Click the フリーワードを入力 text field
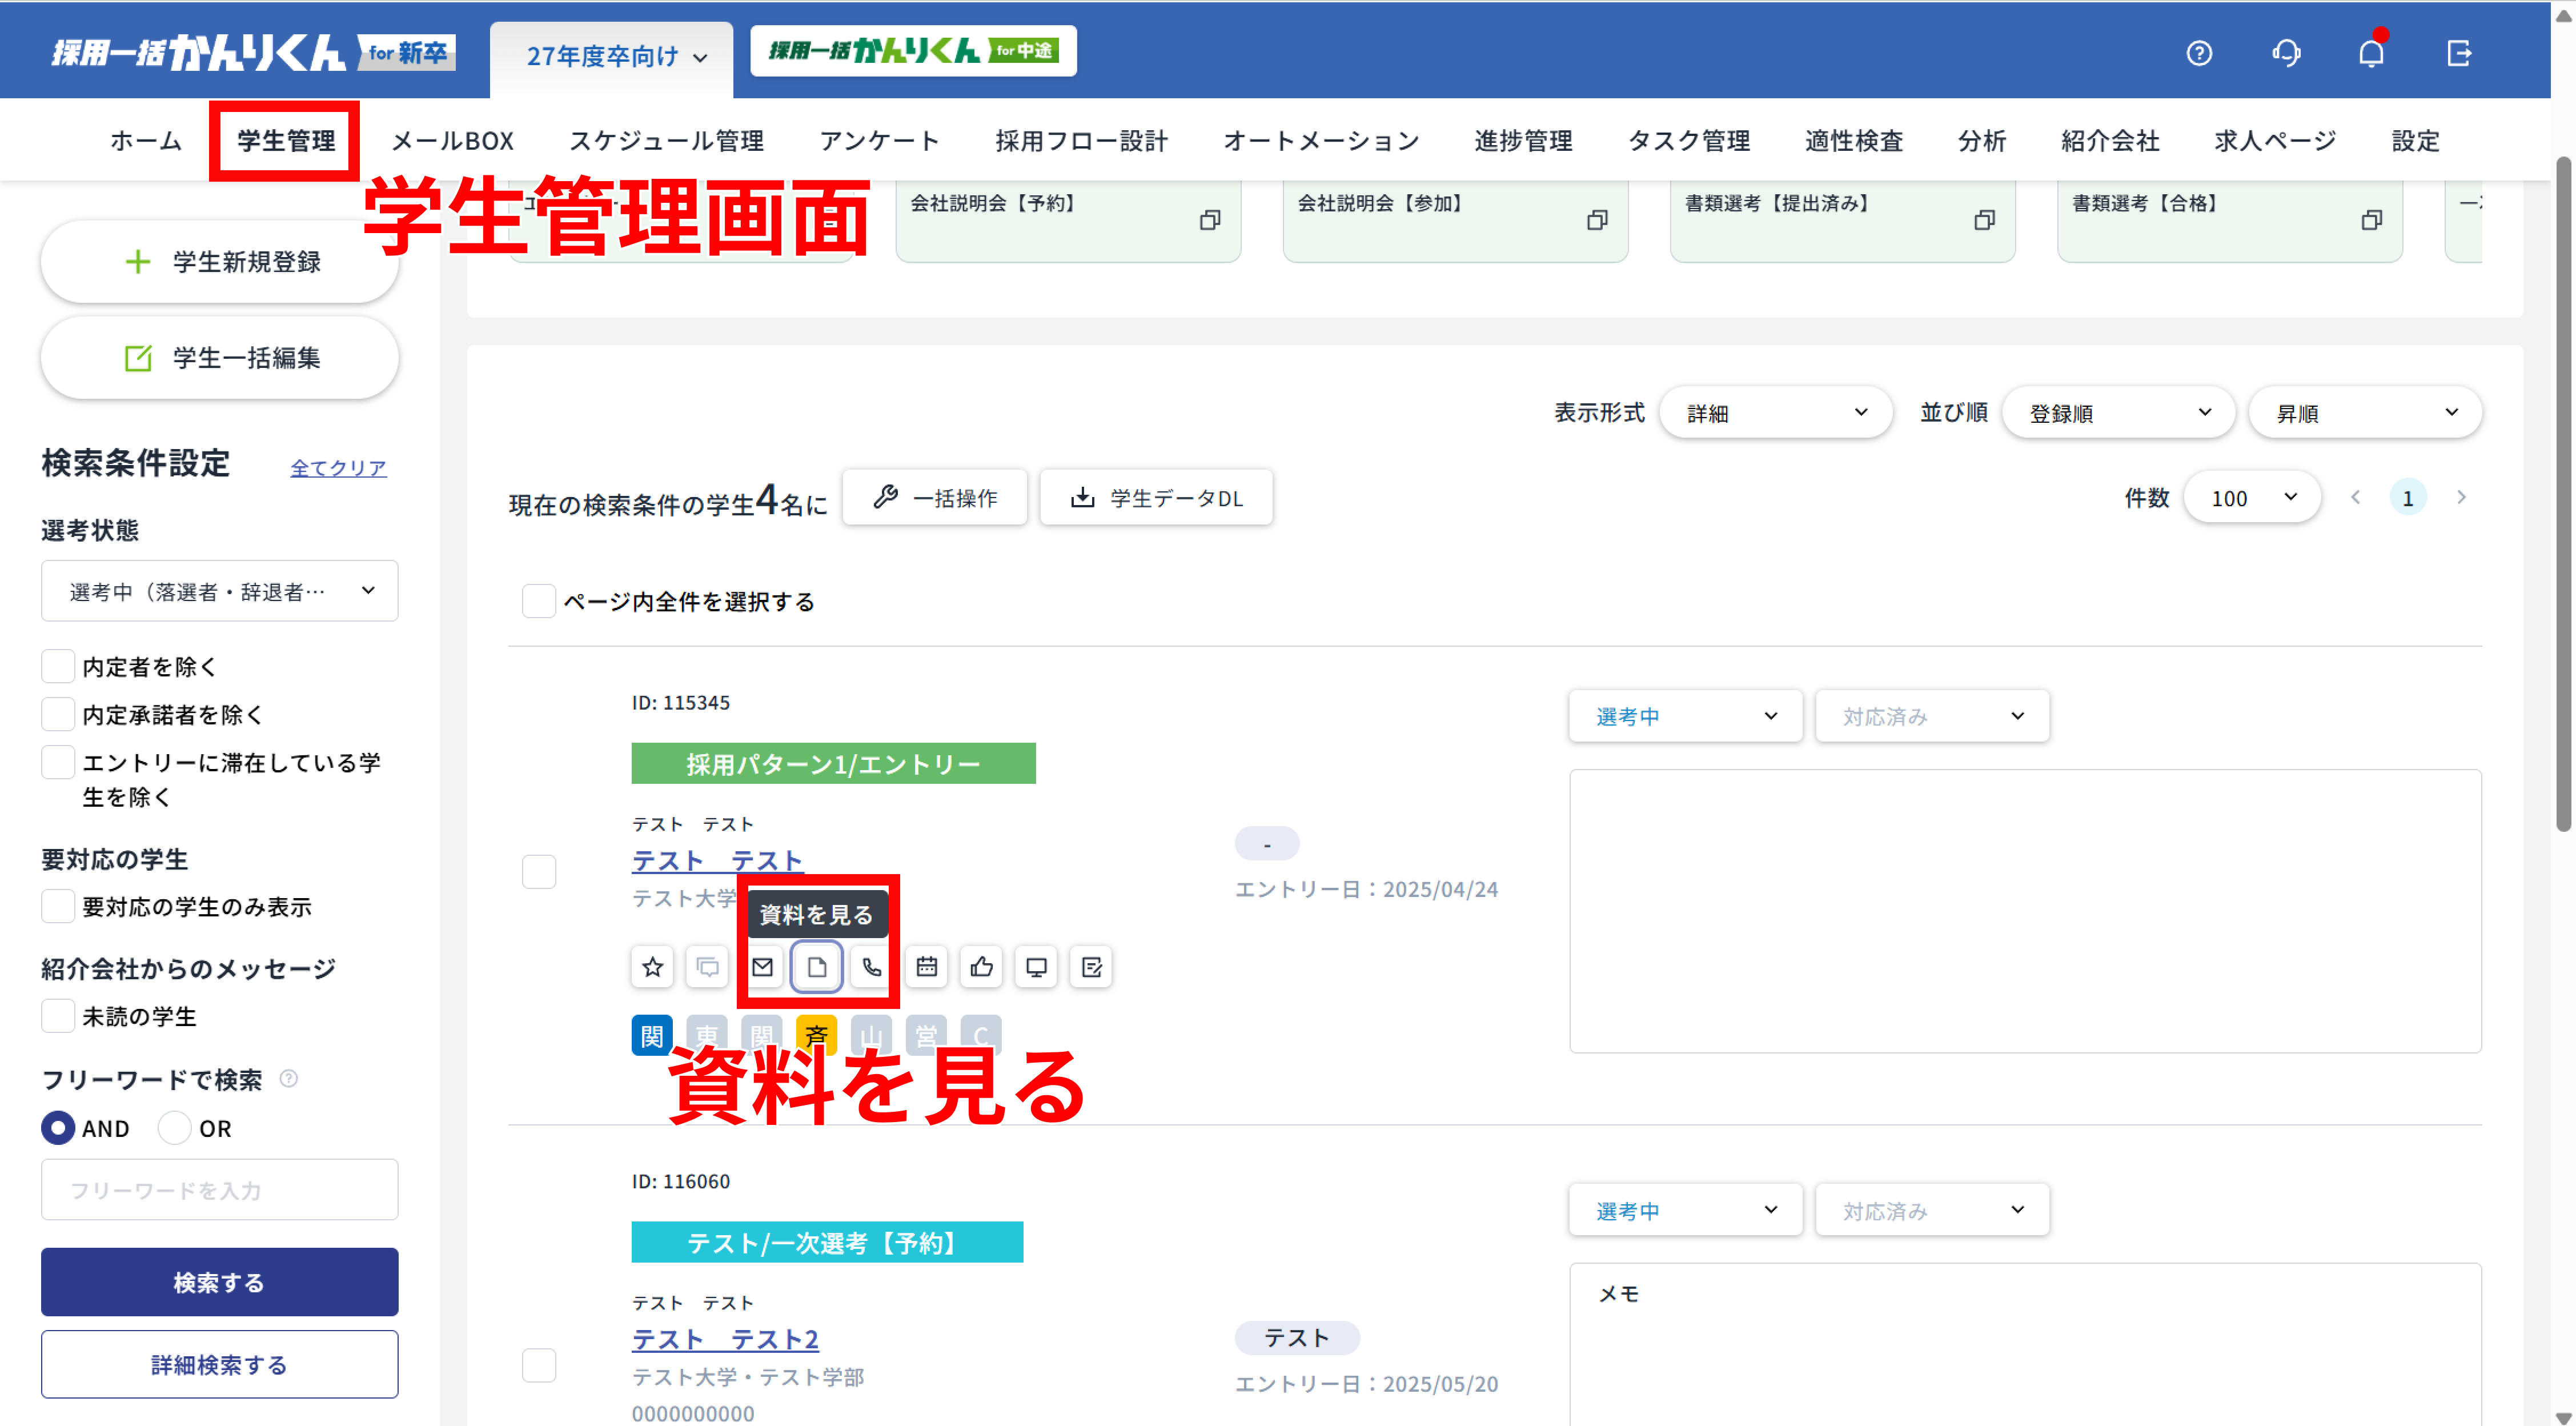The width and height of the screenshot is (2576, 1426). click(219, 1190)
